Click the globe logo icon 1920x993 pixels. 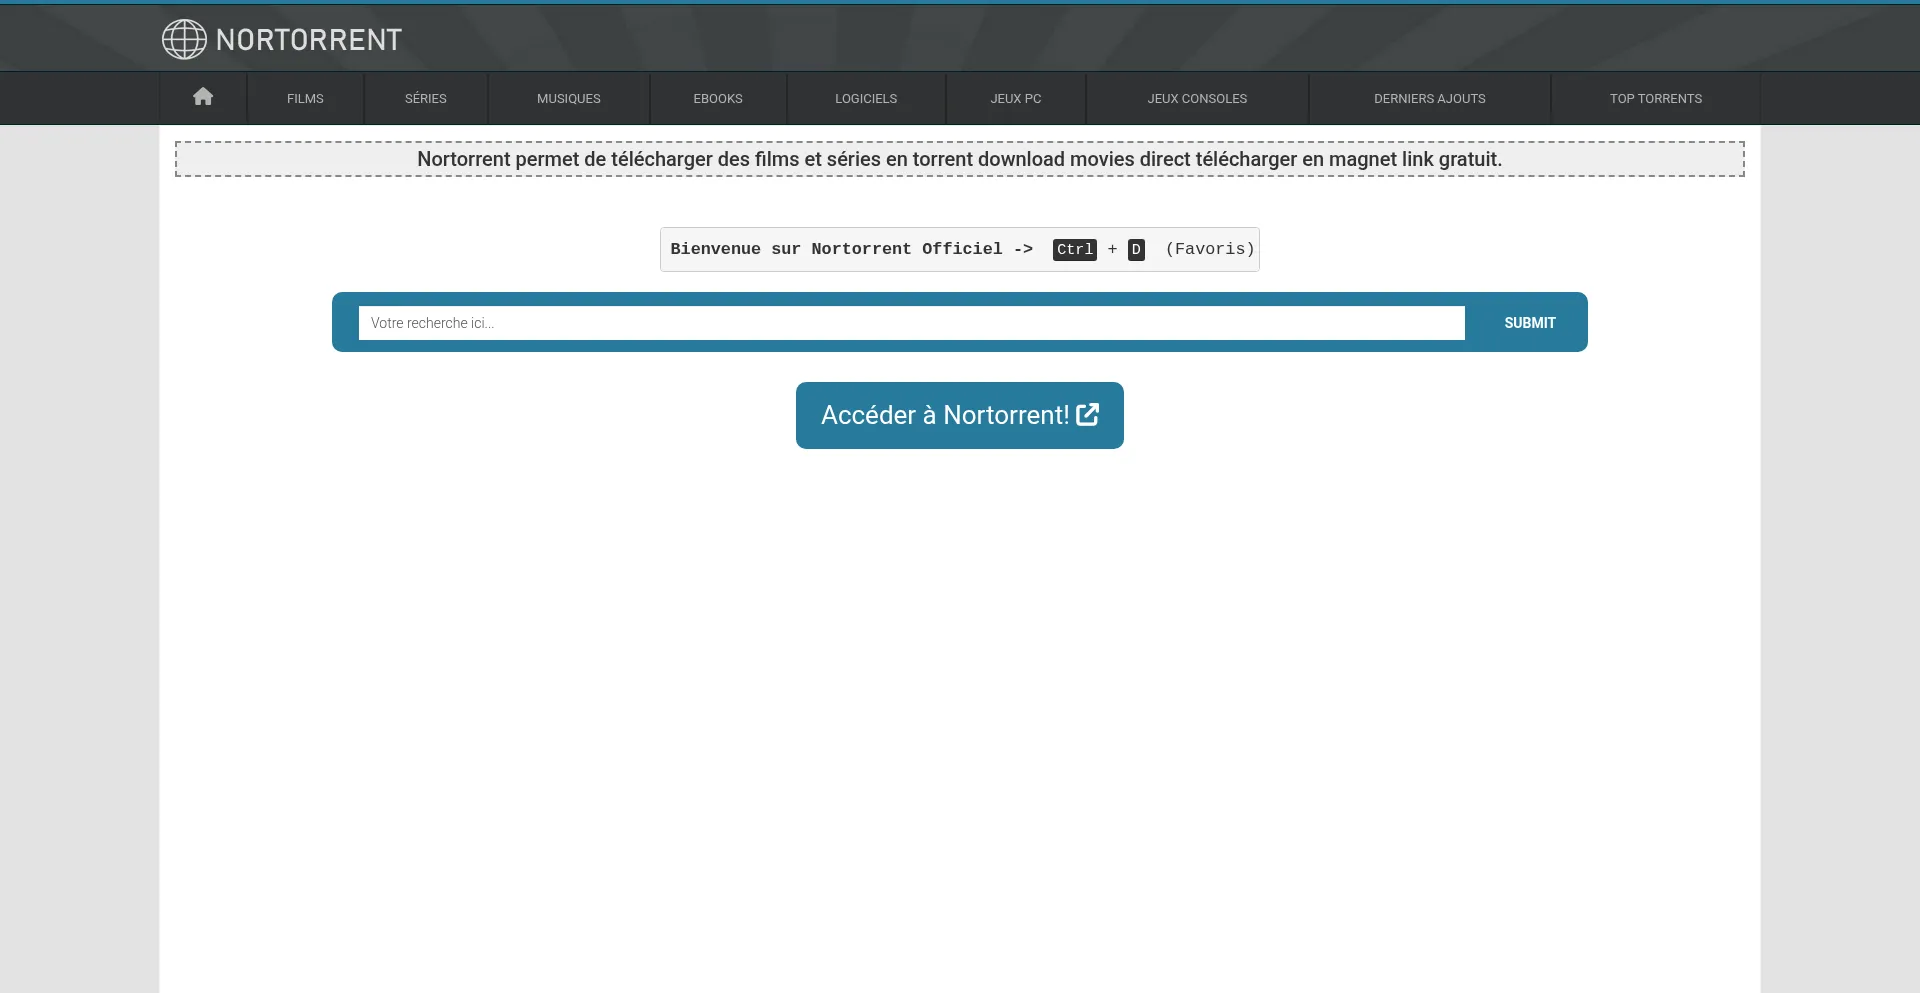point(184,39)
